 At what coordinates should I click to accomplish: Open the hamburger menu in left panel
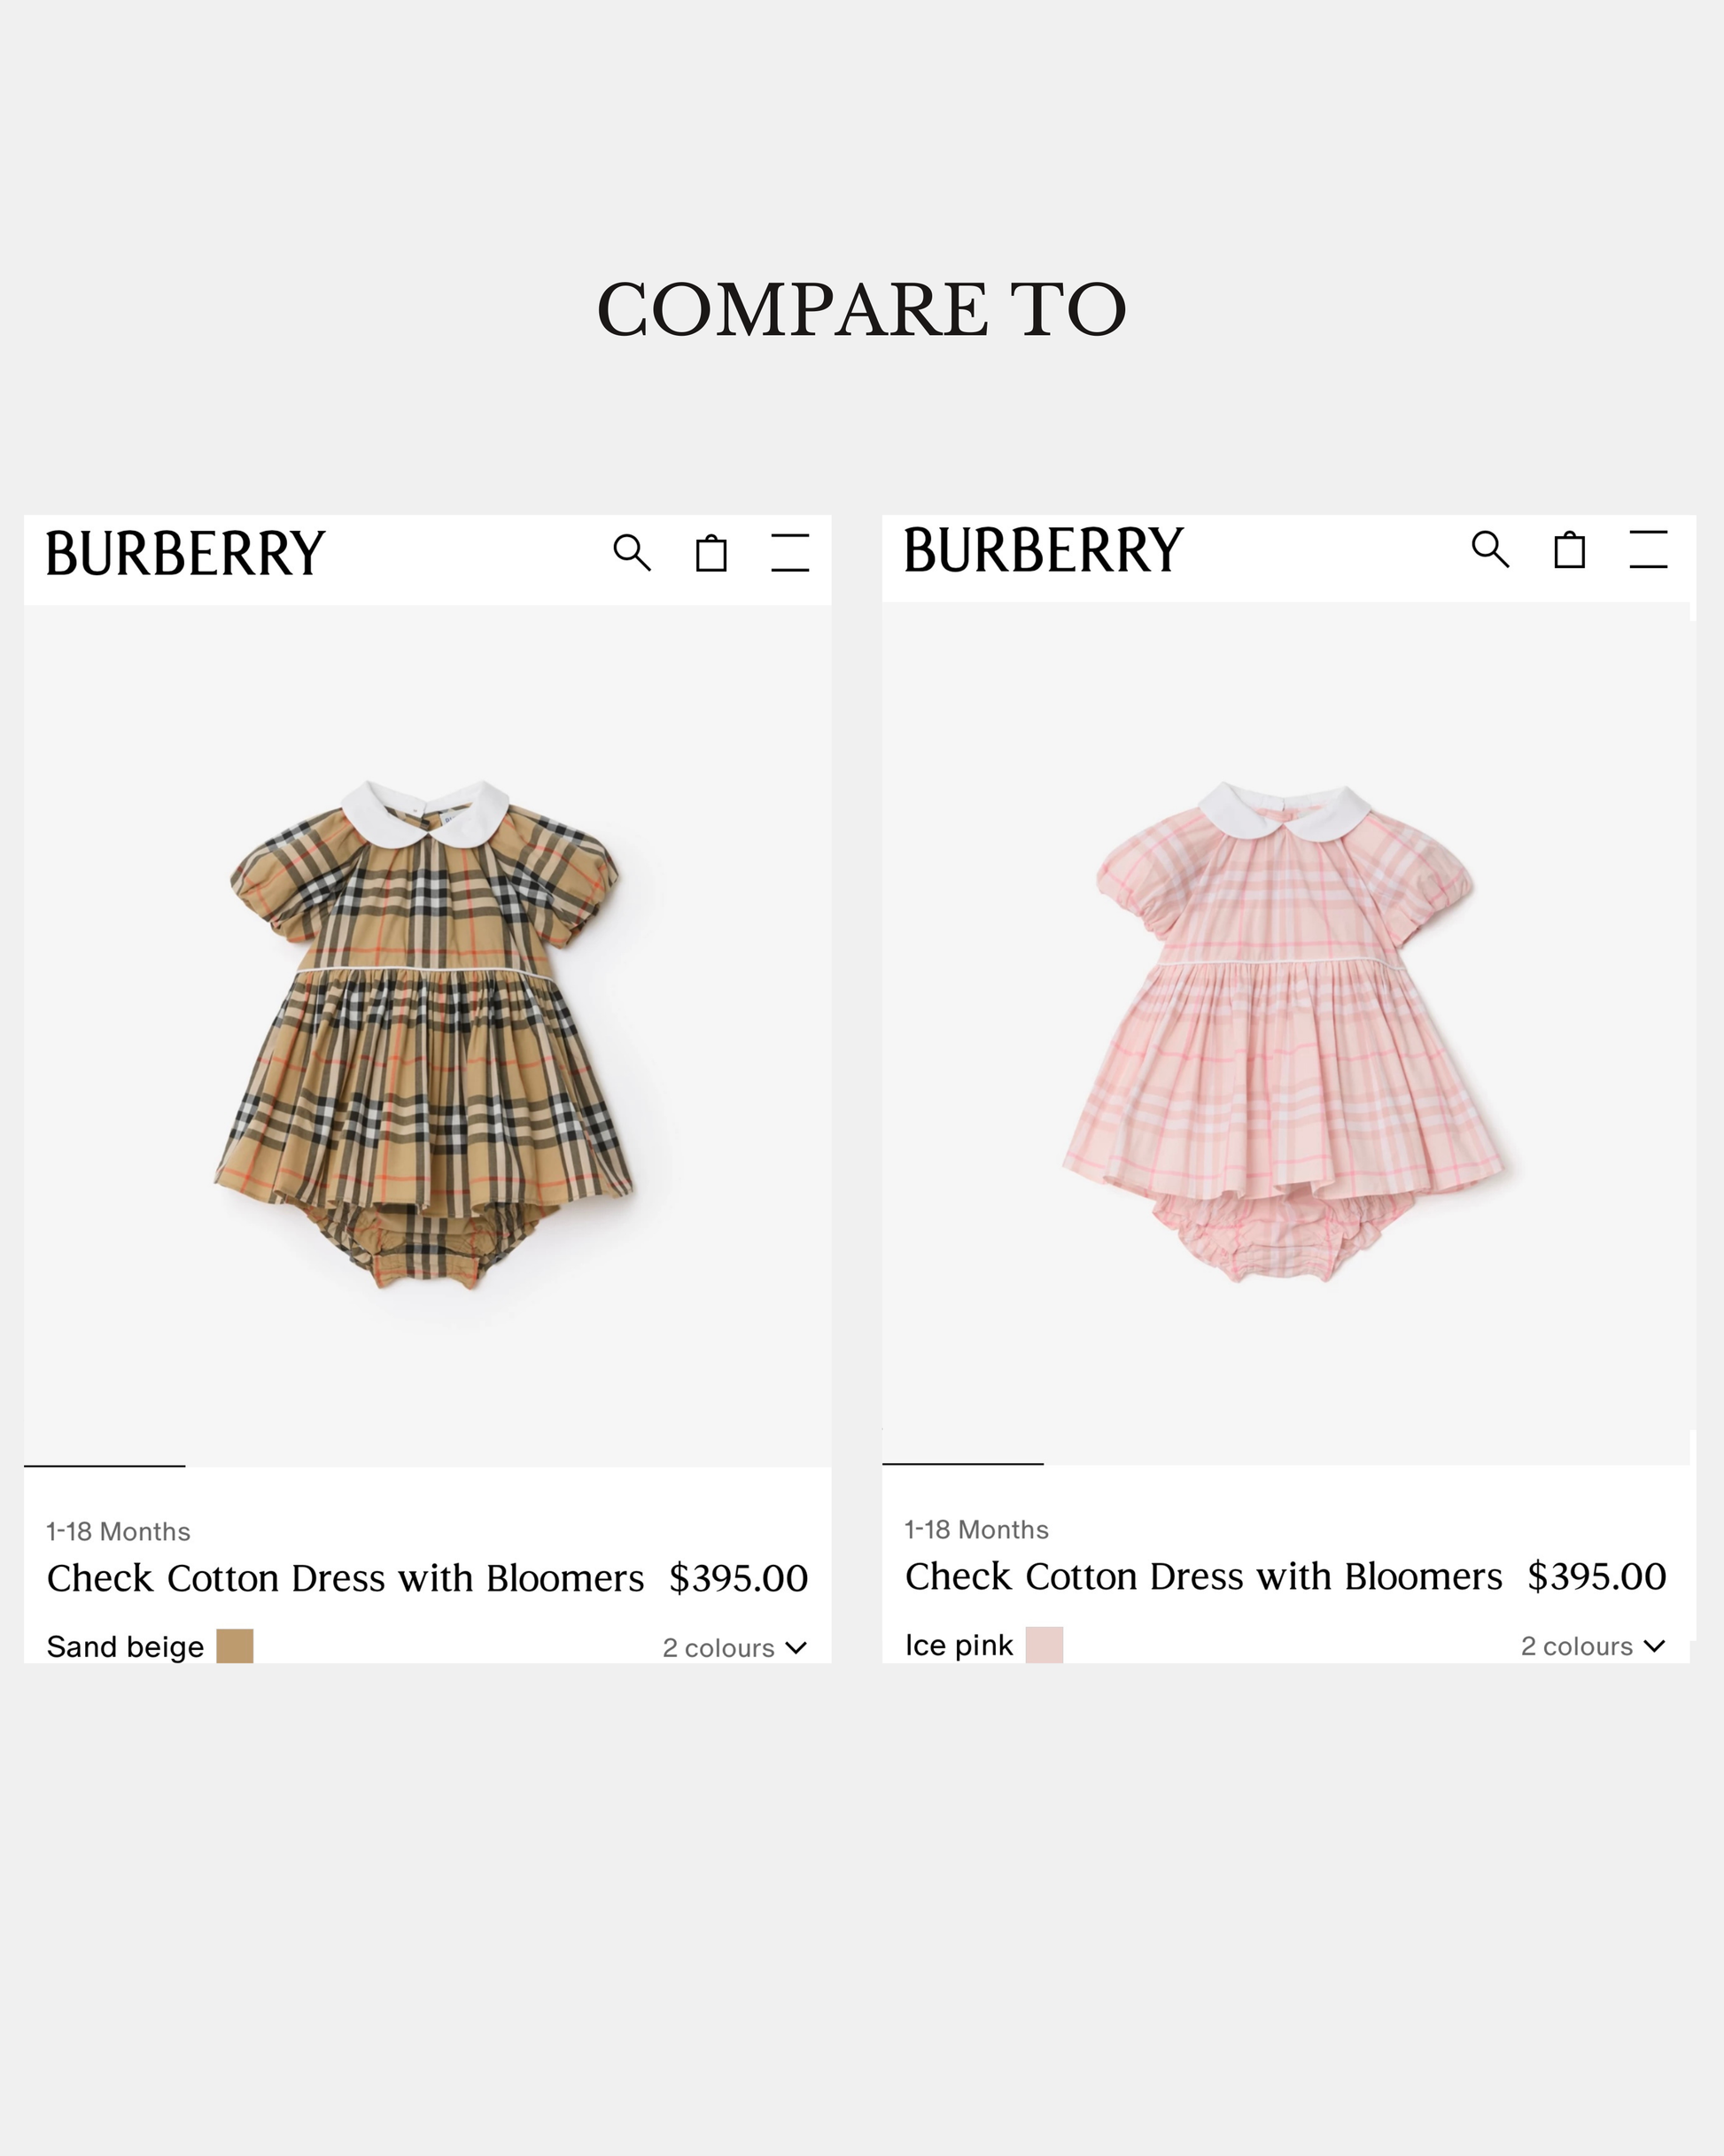tap(790, 553)
